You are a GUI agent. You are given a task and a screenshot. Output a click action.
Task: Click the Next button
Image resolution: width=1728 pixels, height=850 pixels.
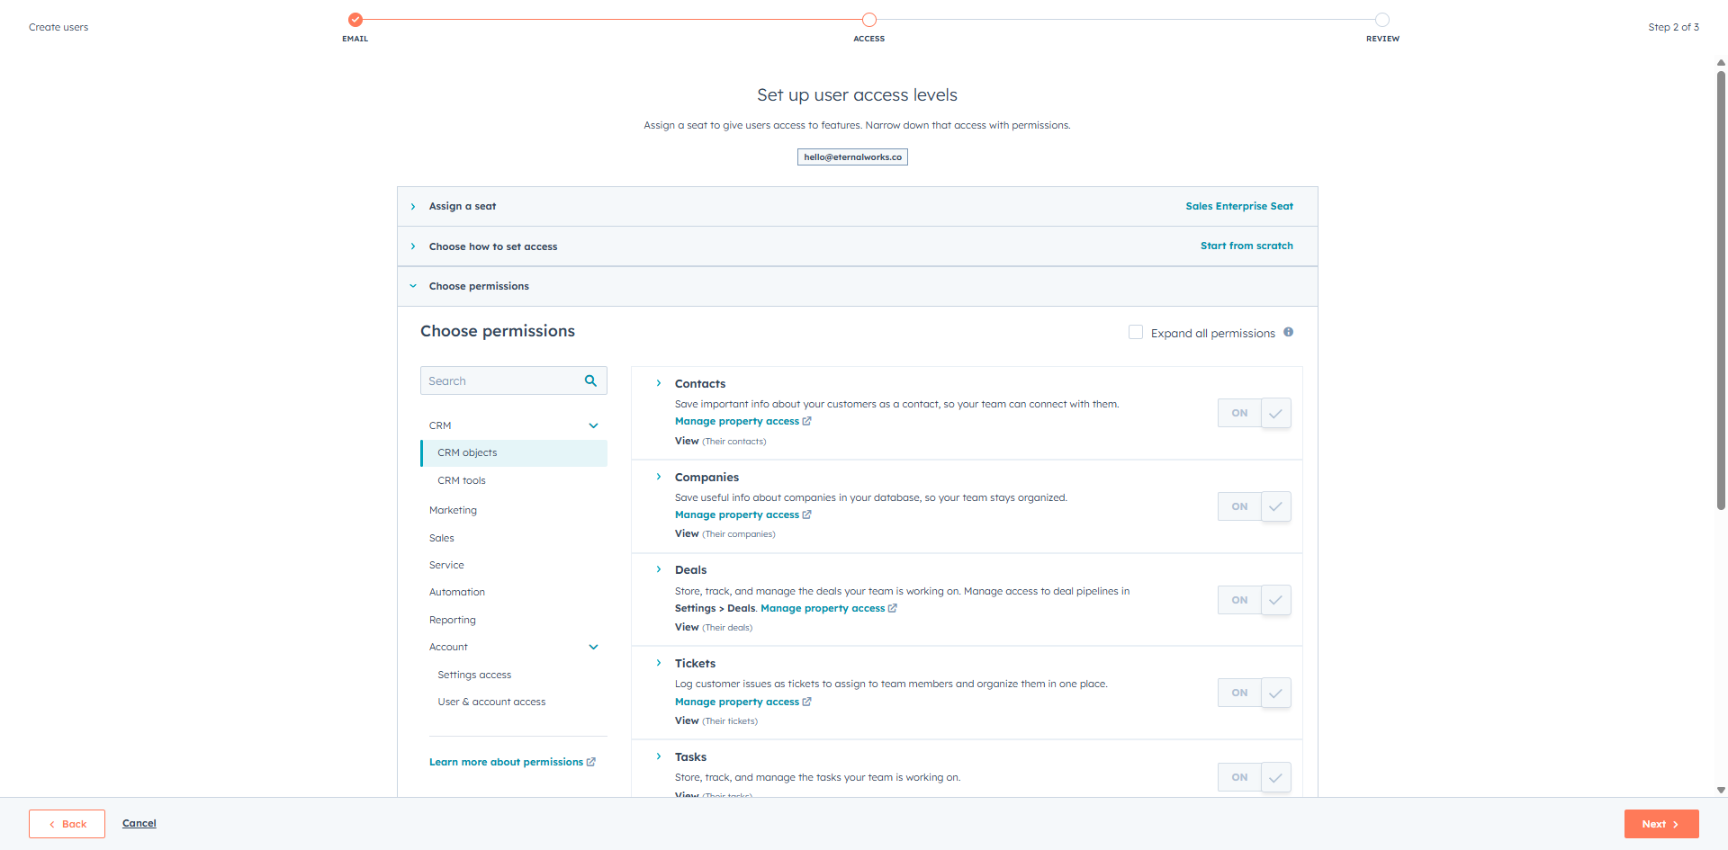(1660, 824)
